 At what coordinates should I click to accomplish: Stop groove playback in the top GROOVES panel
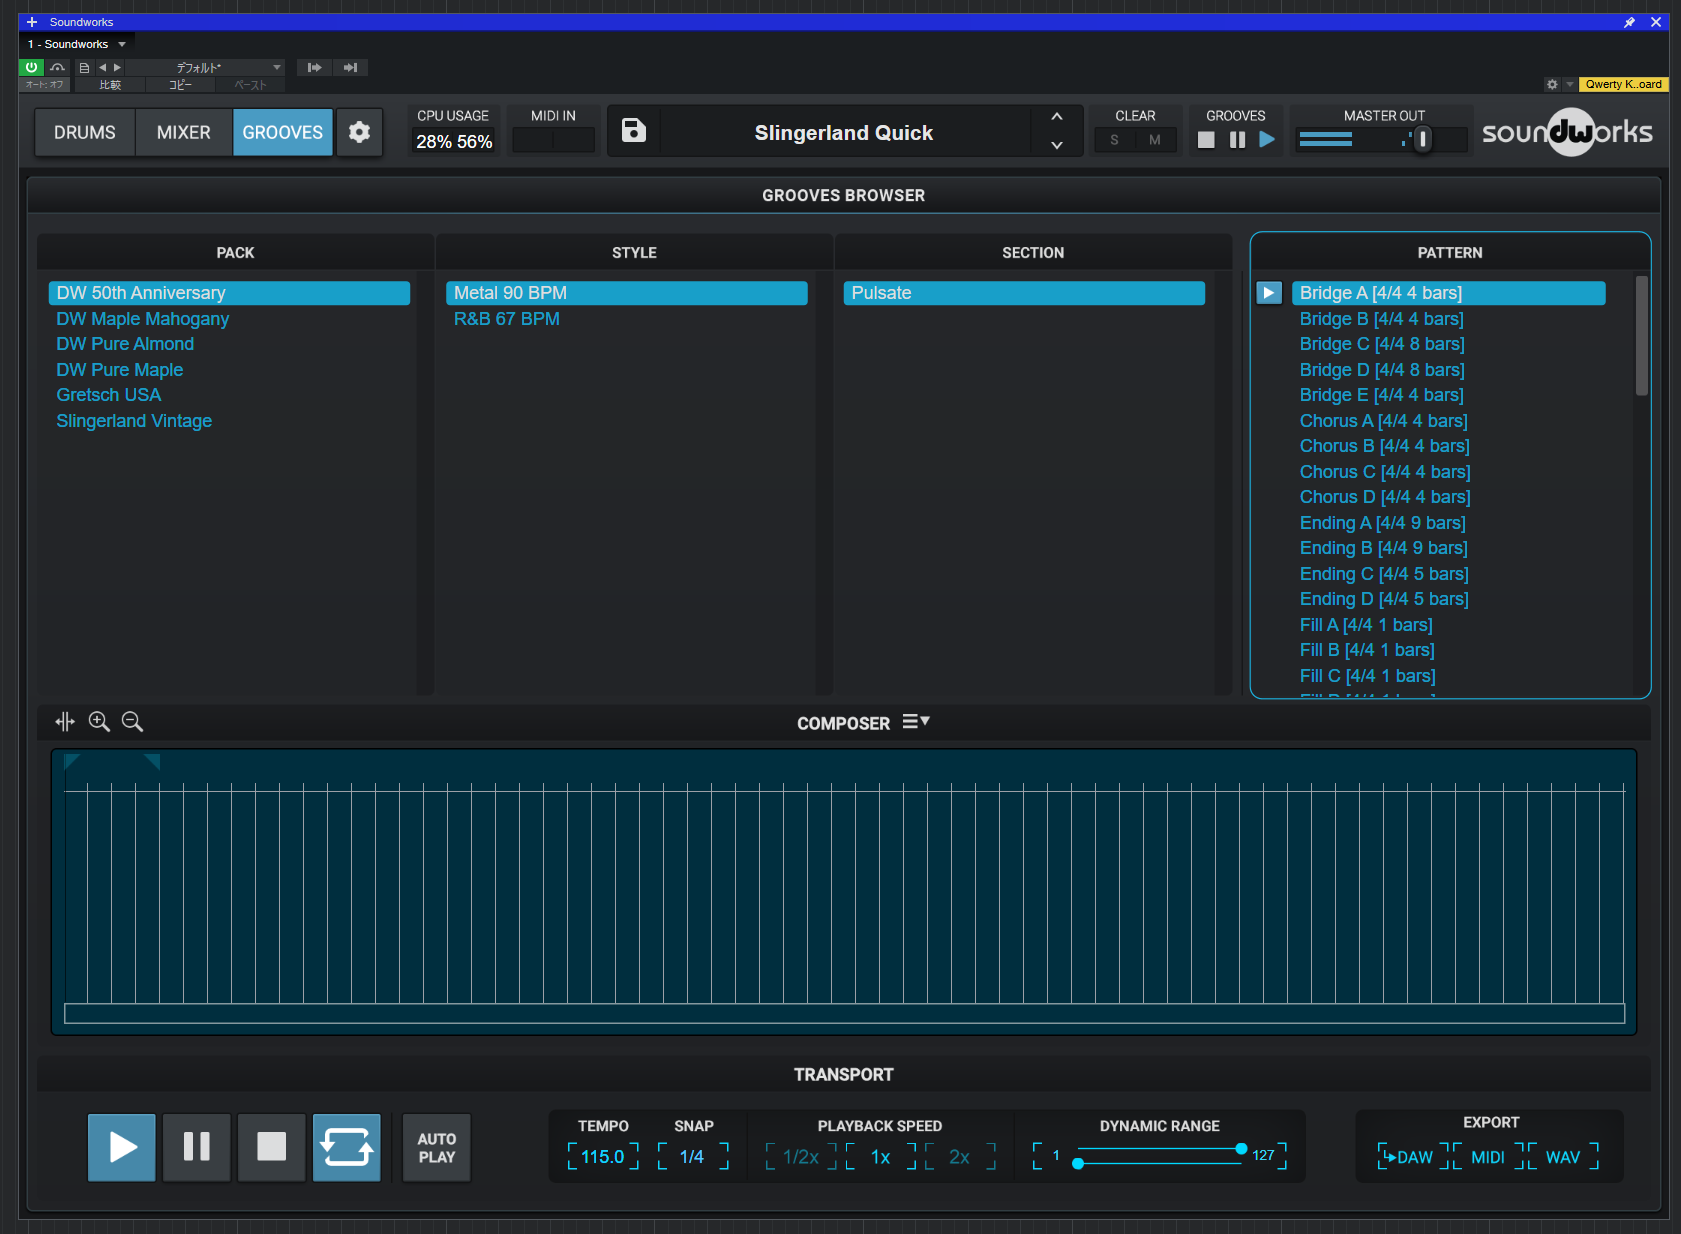point(1206,140)
